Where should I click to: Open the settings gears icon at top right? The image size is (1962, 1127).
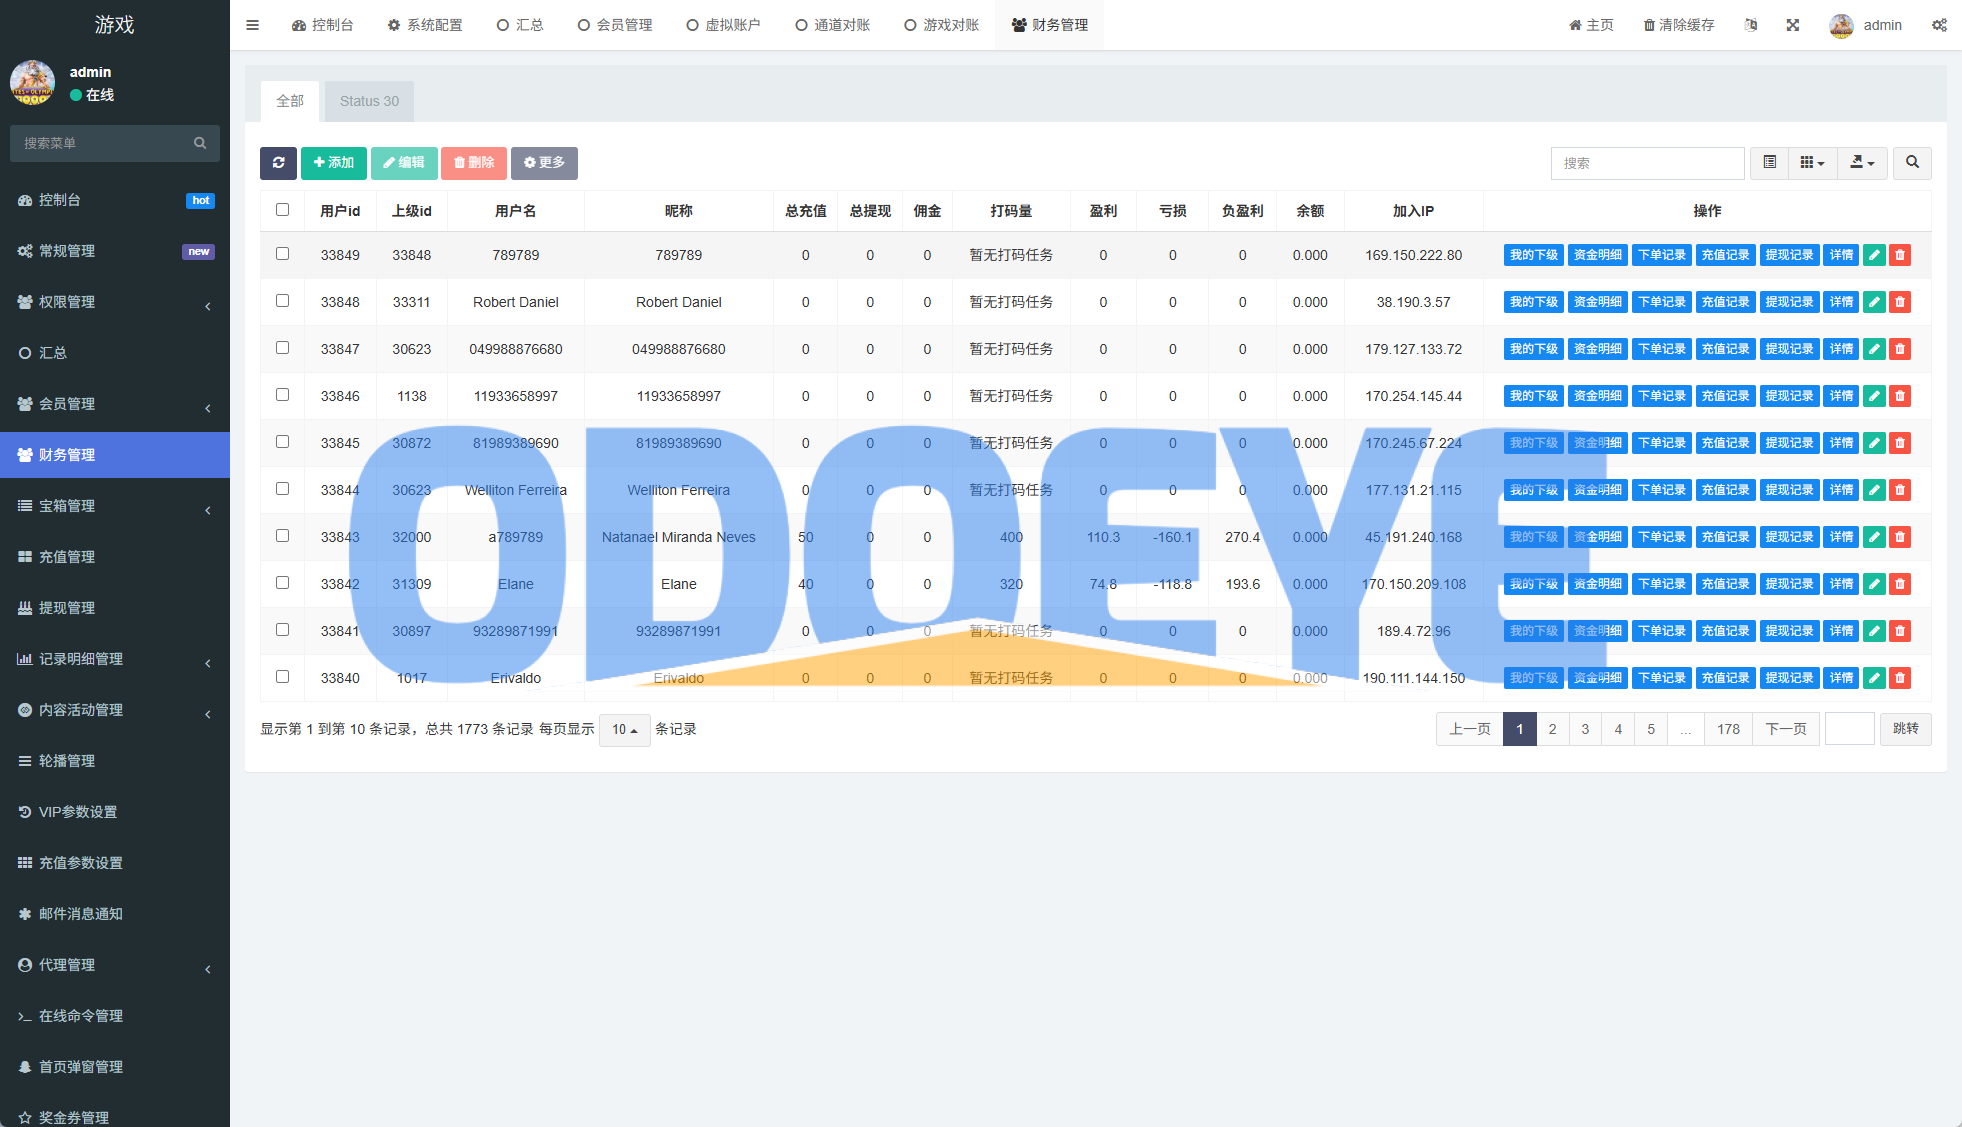1939,25
